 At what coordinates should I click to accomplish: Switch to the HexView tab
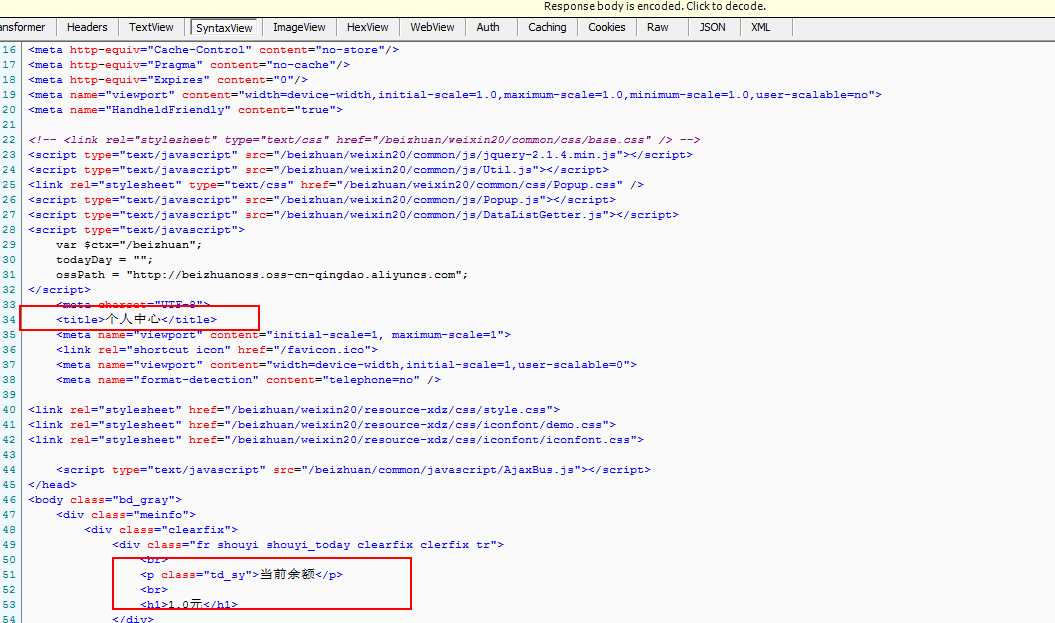point(367,28)
